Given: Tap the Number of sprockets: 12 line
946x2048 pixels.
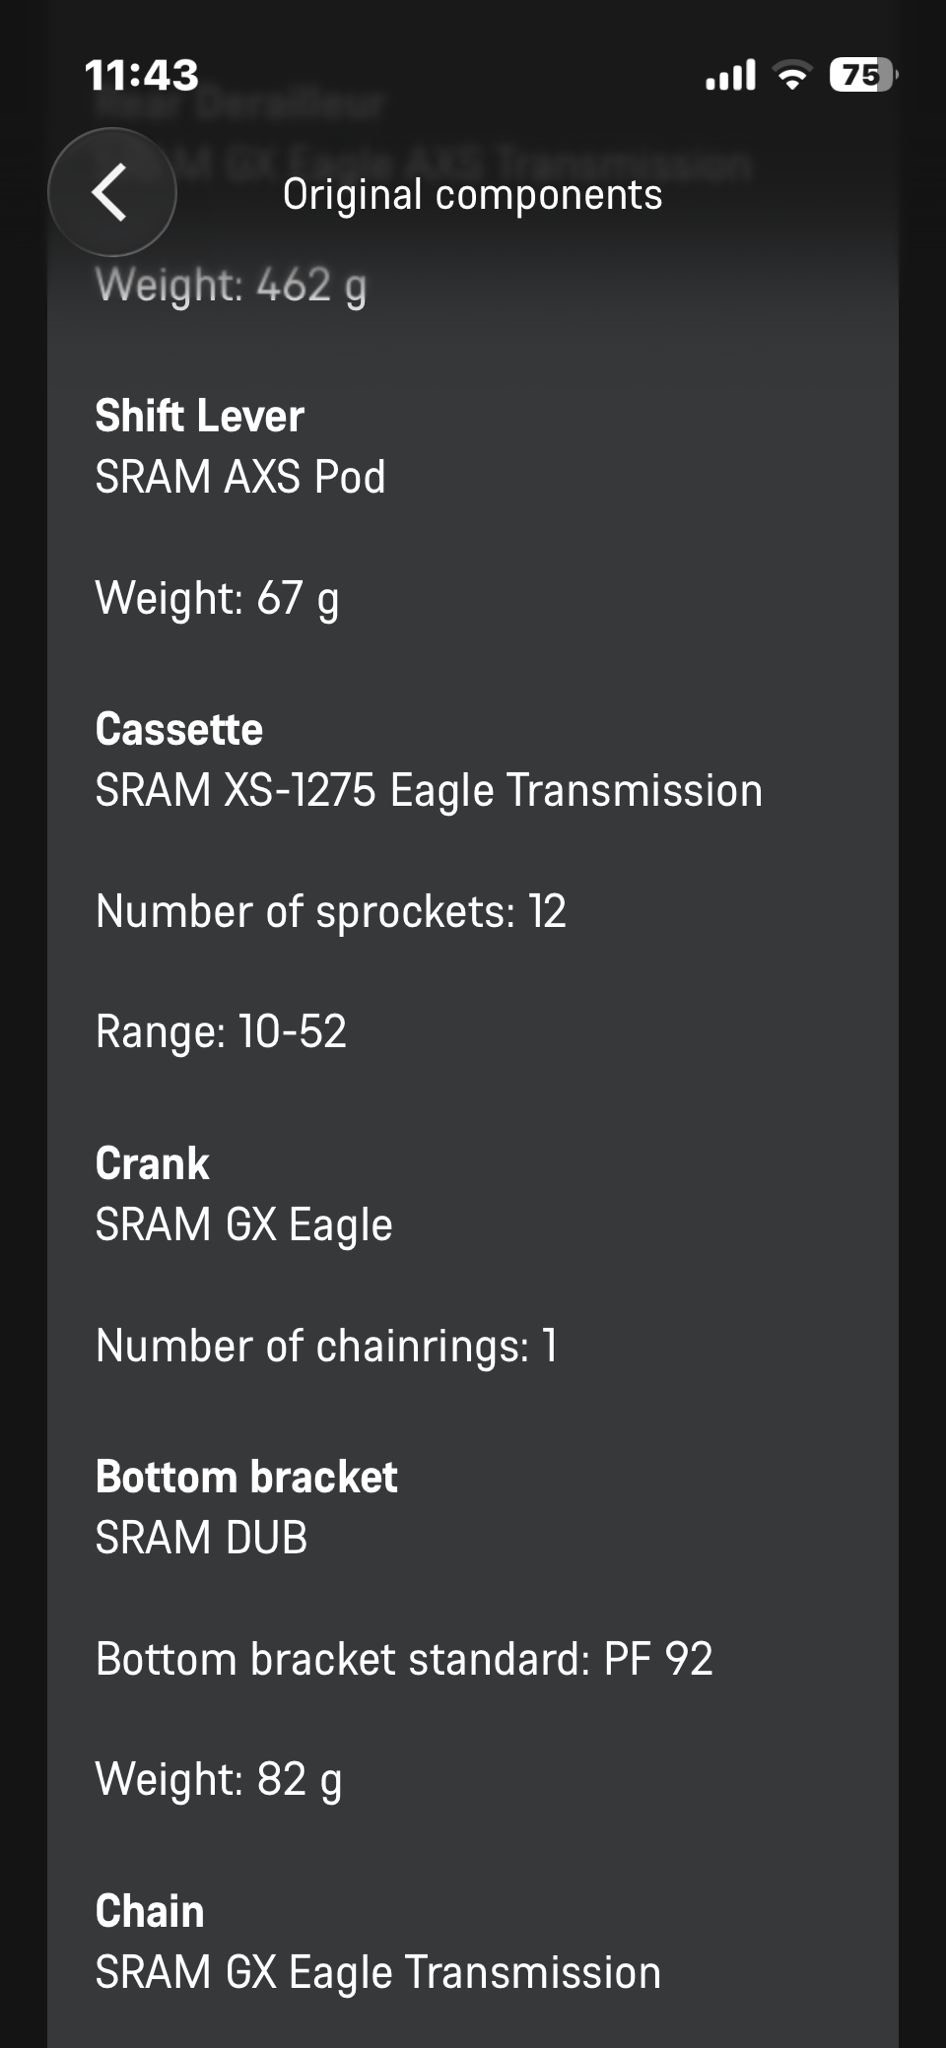Looking at the screenshot, I should 331,911.
